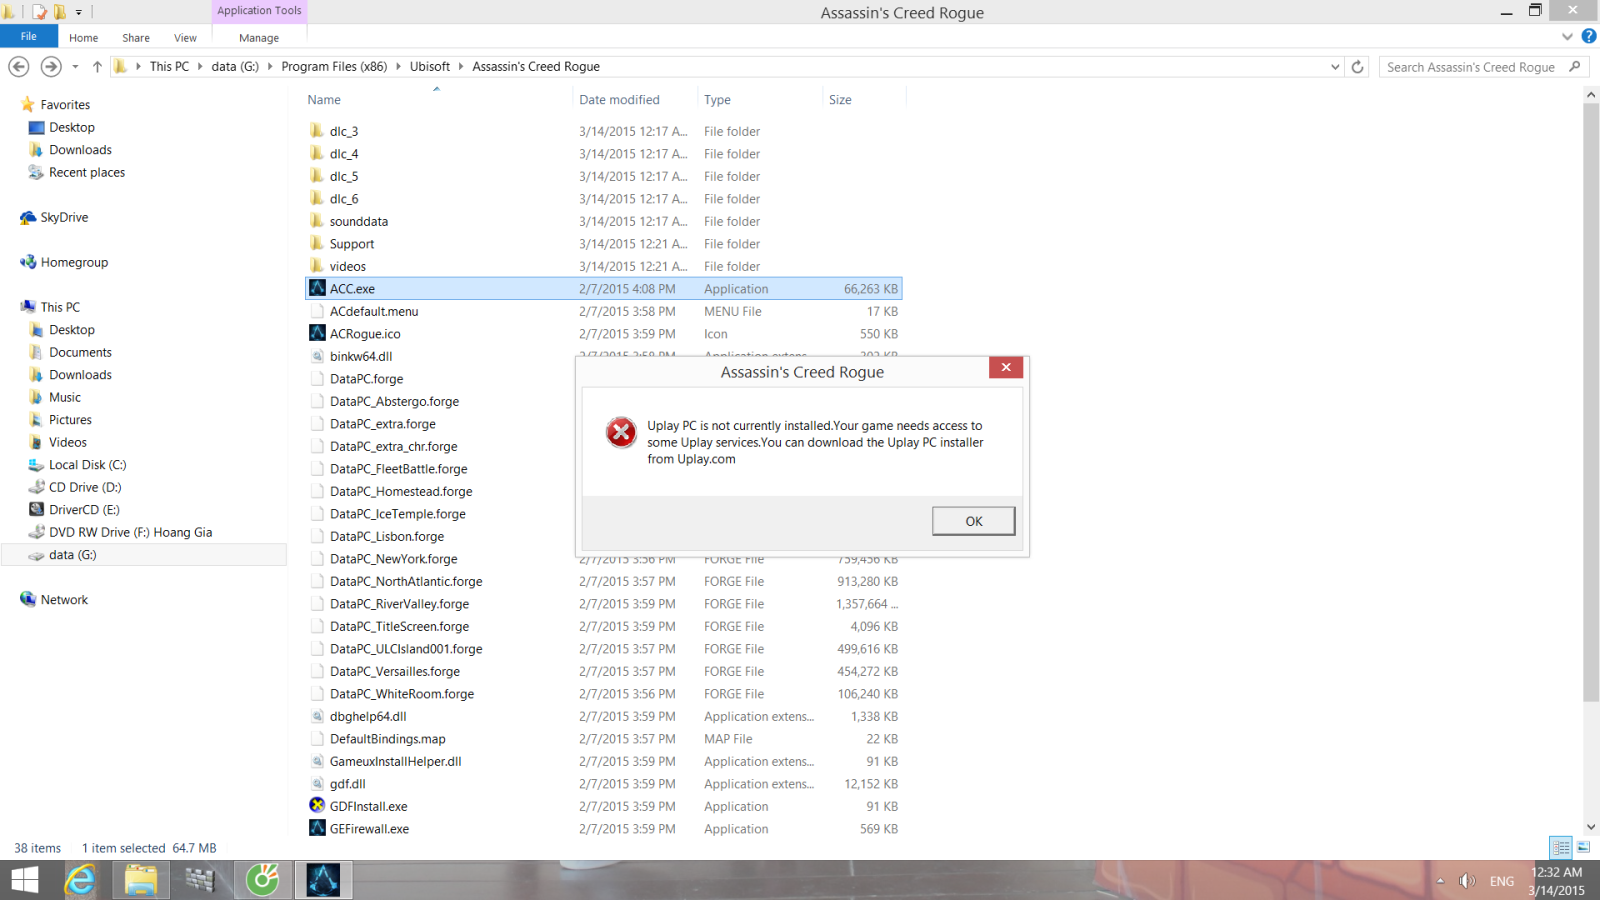Click the binkw64.dll file icon
The image size is (1600, 900).
click(317, 356)
